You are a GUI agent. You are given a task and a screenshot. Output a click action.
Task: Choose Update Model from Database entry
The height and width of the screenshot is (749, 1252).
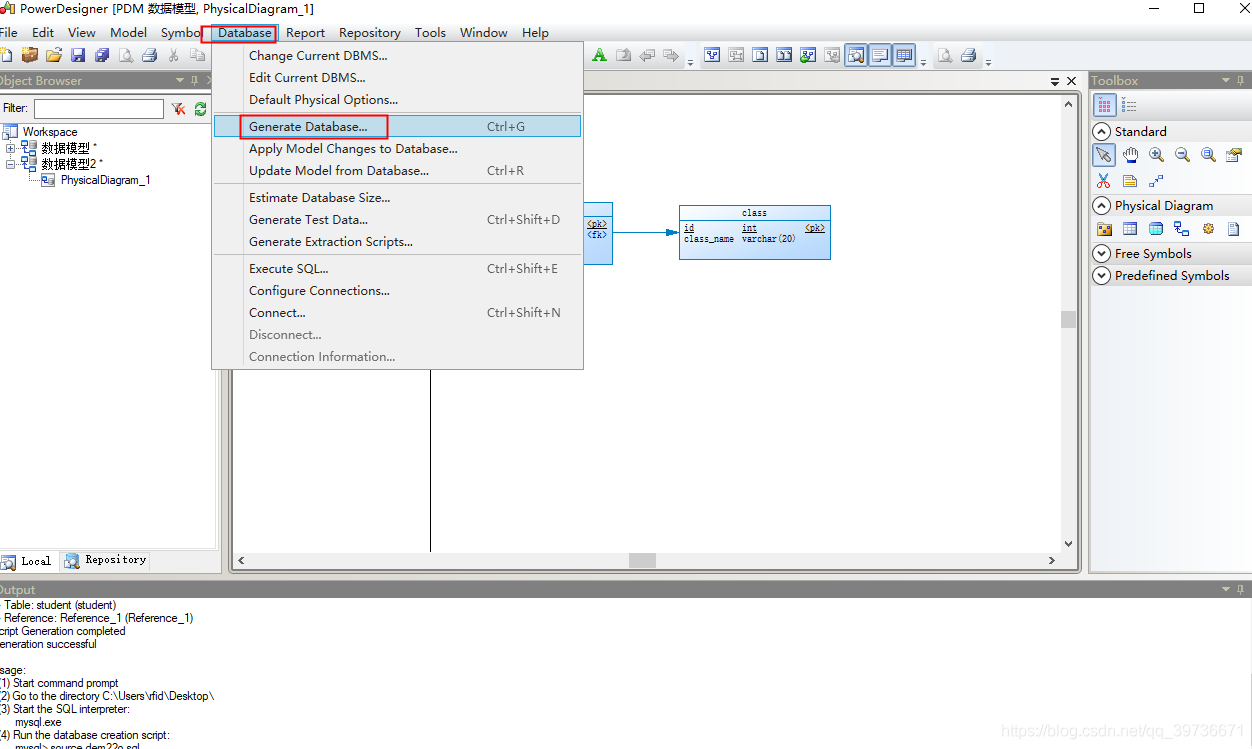(x=397, y=171)
